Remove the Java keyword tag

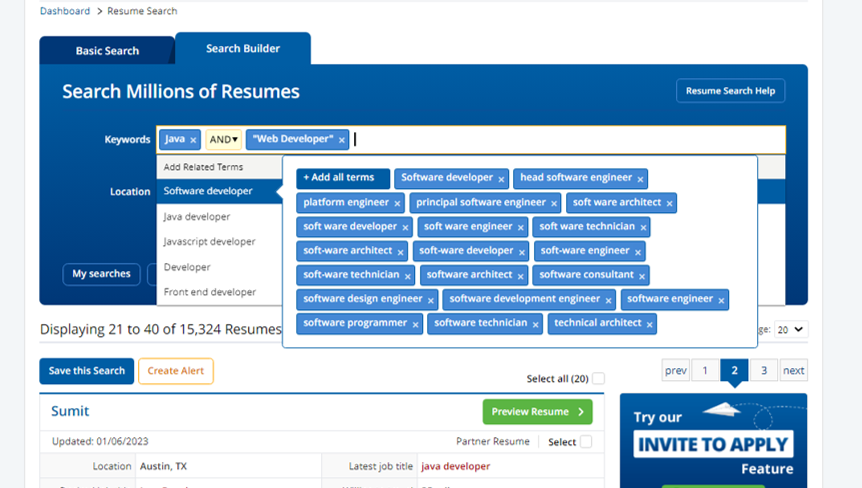(193, 140)
